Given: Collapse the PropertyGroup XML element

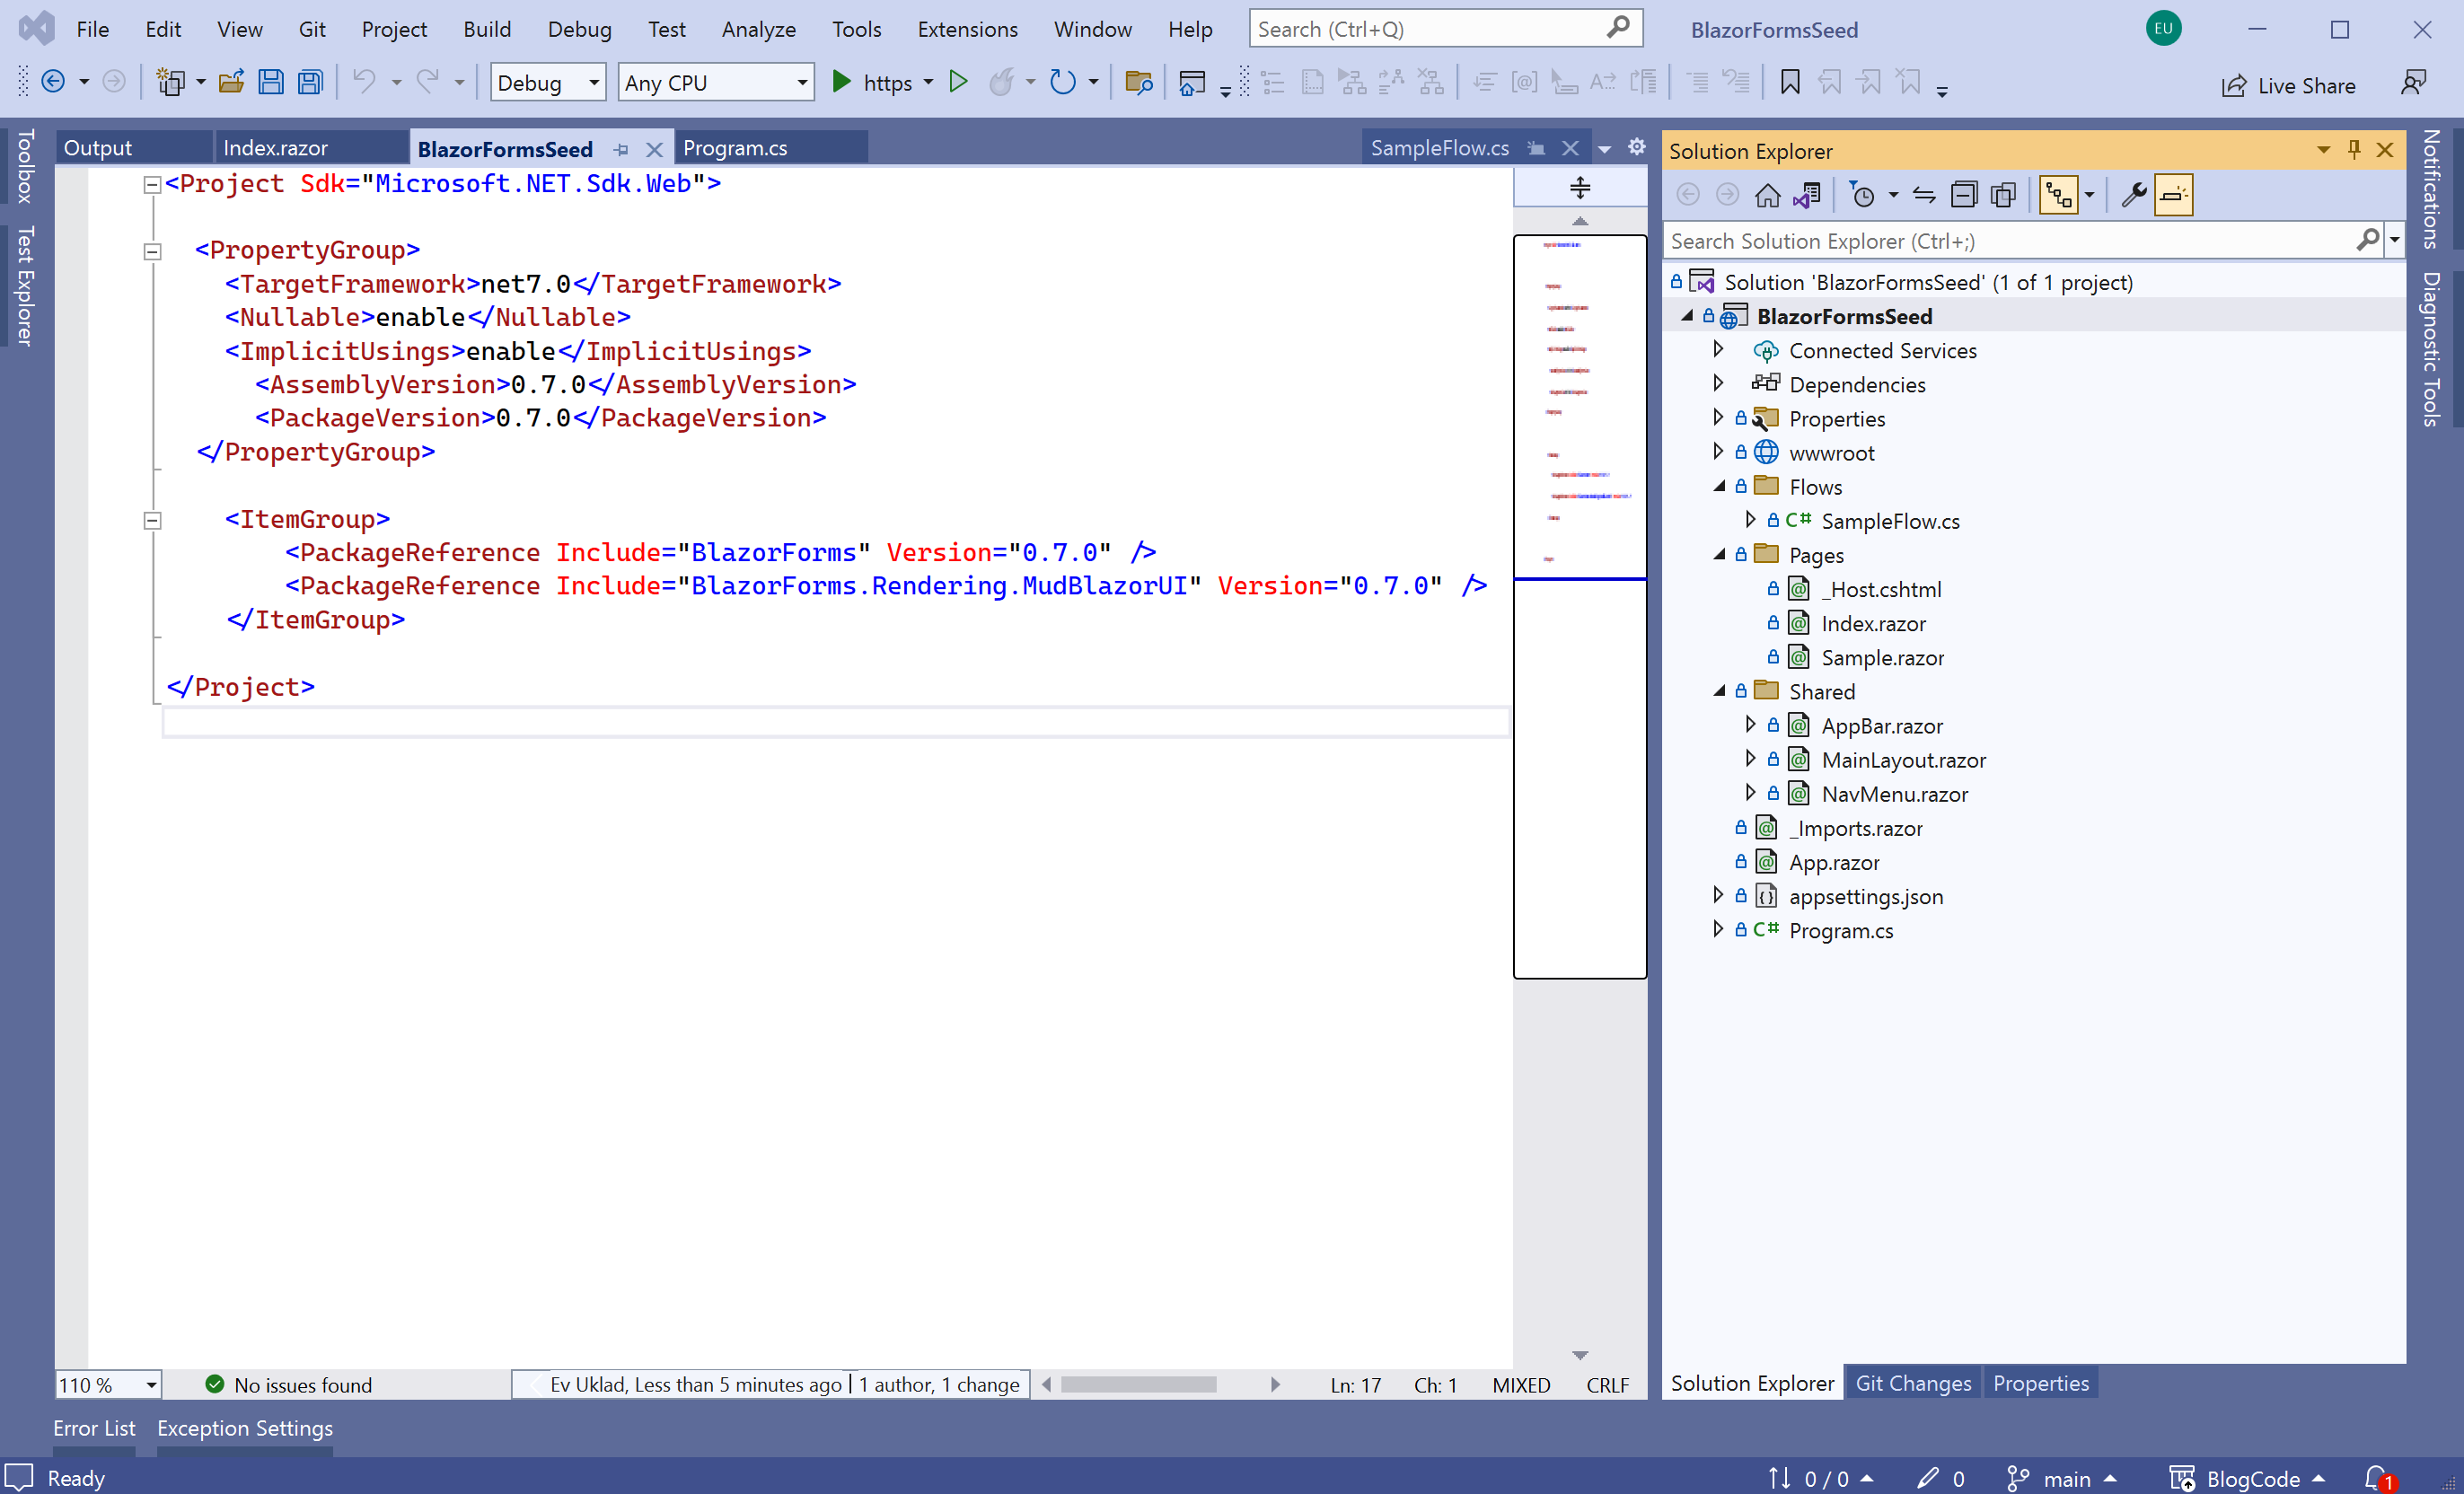Looking at the screenshot, I should [x=152, y=251].
